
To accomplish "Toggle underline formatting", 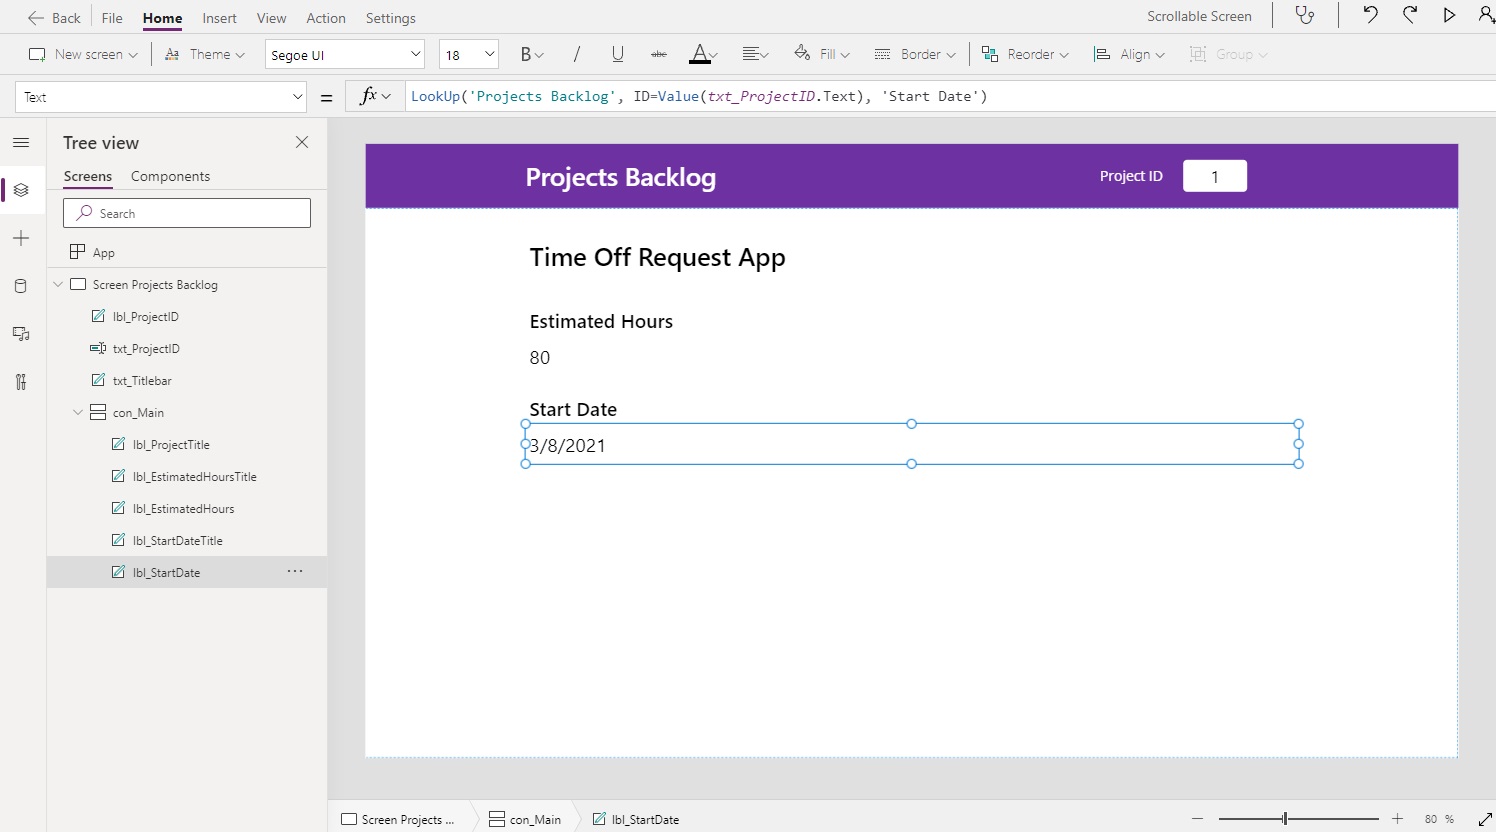I will (617, 54).
